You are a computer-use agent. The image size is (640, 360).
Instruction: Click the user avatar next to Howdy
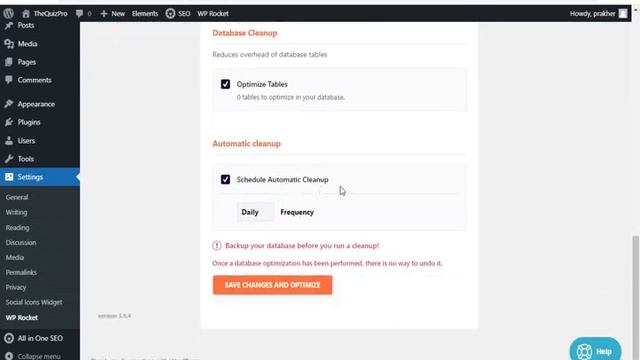[x=623, y=13]
